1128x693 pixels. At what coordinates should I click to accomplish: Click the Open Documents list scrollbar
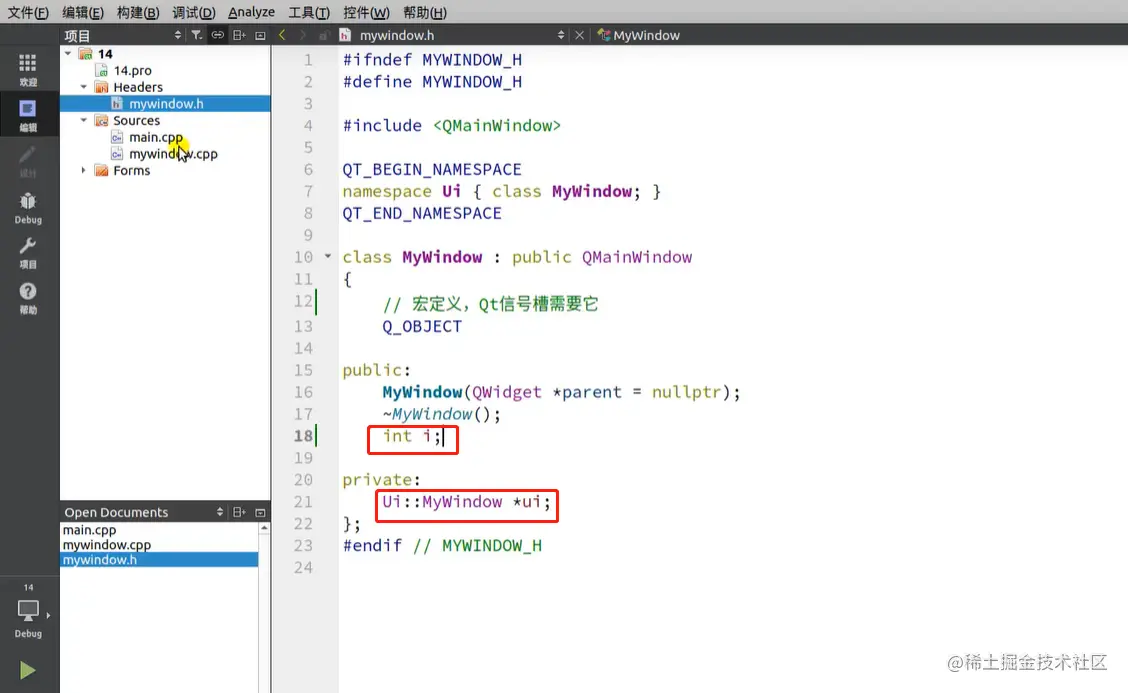(x=264, y=607)
